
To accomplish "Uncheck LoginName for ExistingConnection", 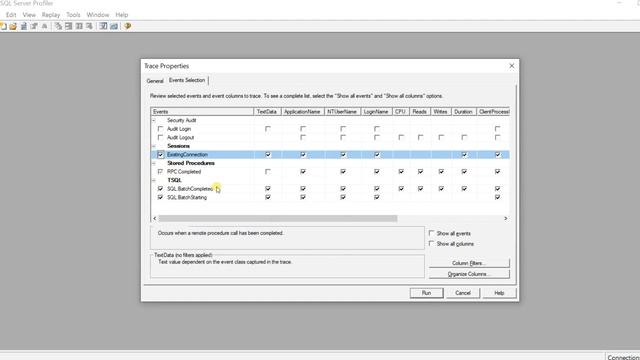I will pos(377,155).
